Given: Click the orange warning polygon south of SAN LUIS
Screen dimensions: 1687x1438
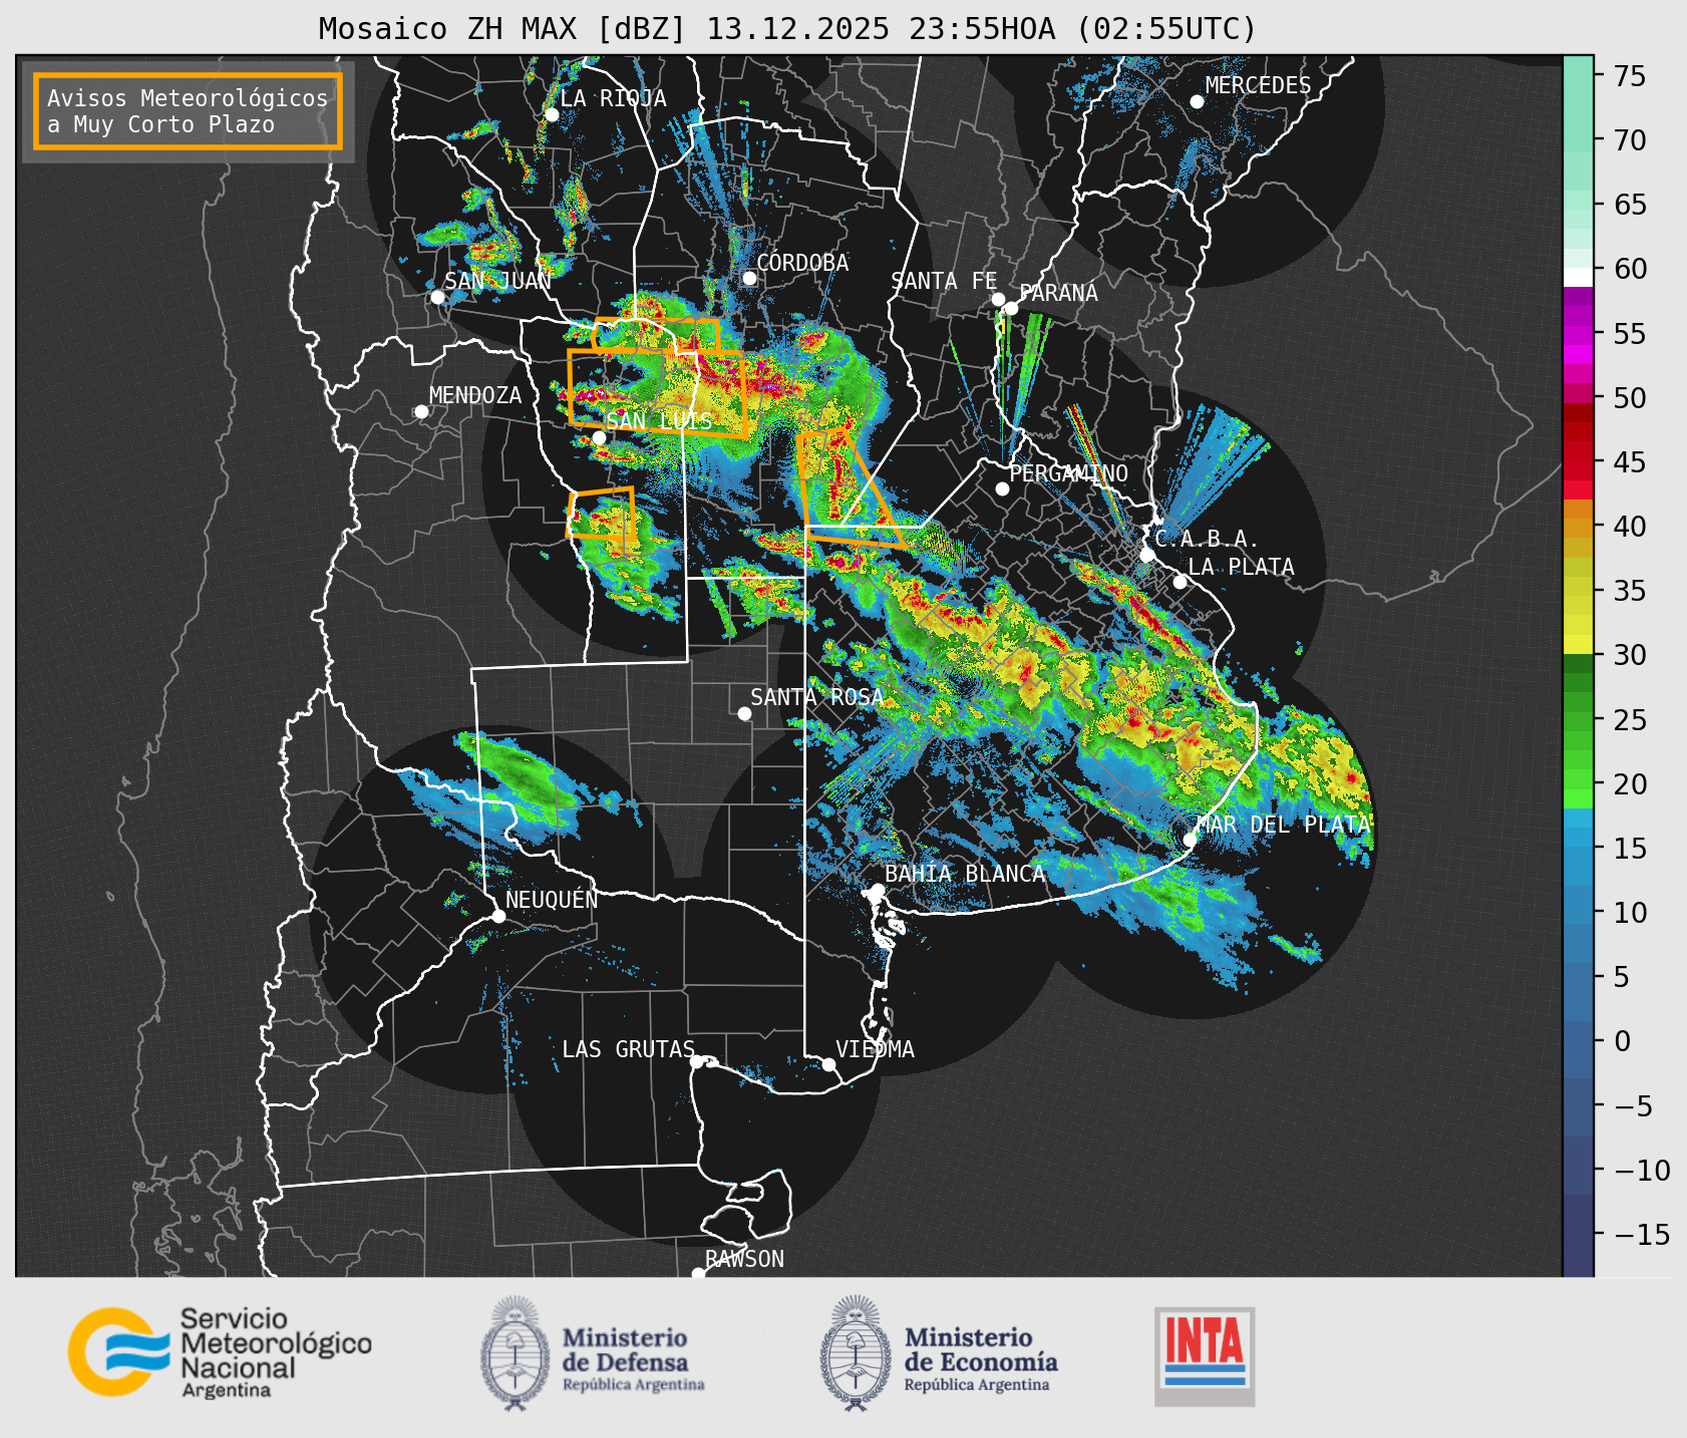Looking at the screenshot, I should click(x=602, y=513).
